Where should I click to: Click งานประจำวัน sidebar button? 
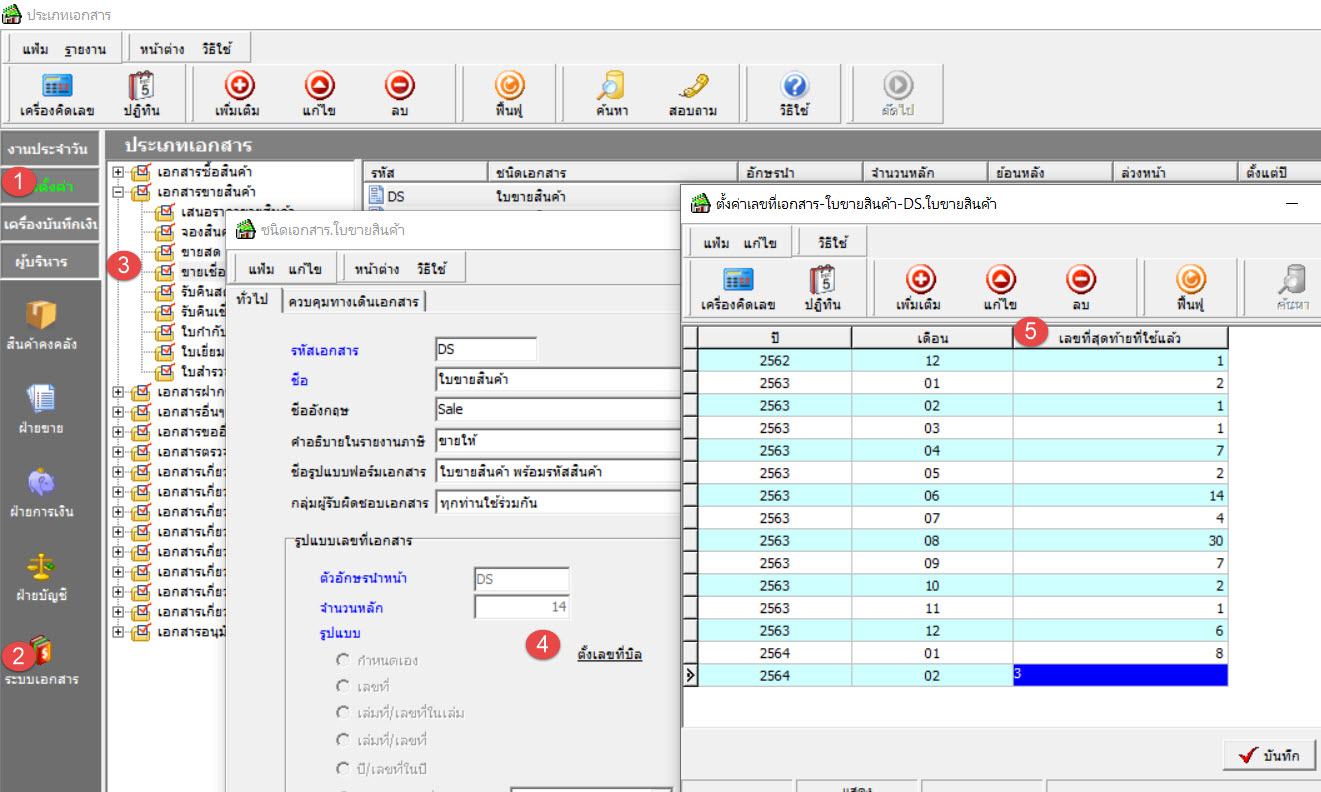coord(50,149)
